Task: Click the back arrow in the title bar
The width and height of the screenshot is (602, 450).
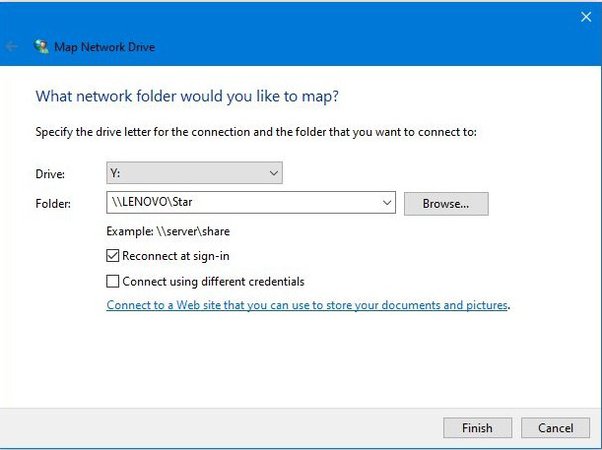Action: [12, 46]
